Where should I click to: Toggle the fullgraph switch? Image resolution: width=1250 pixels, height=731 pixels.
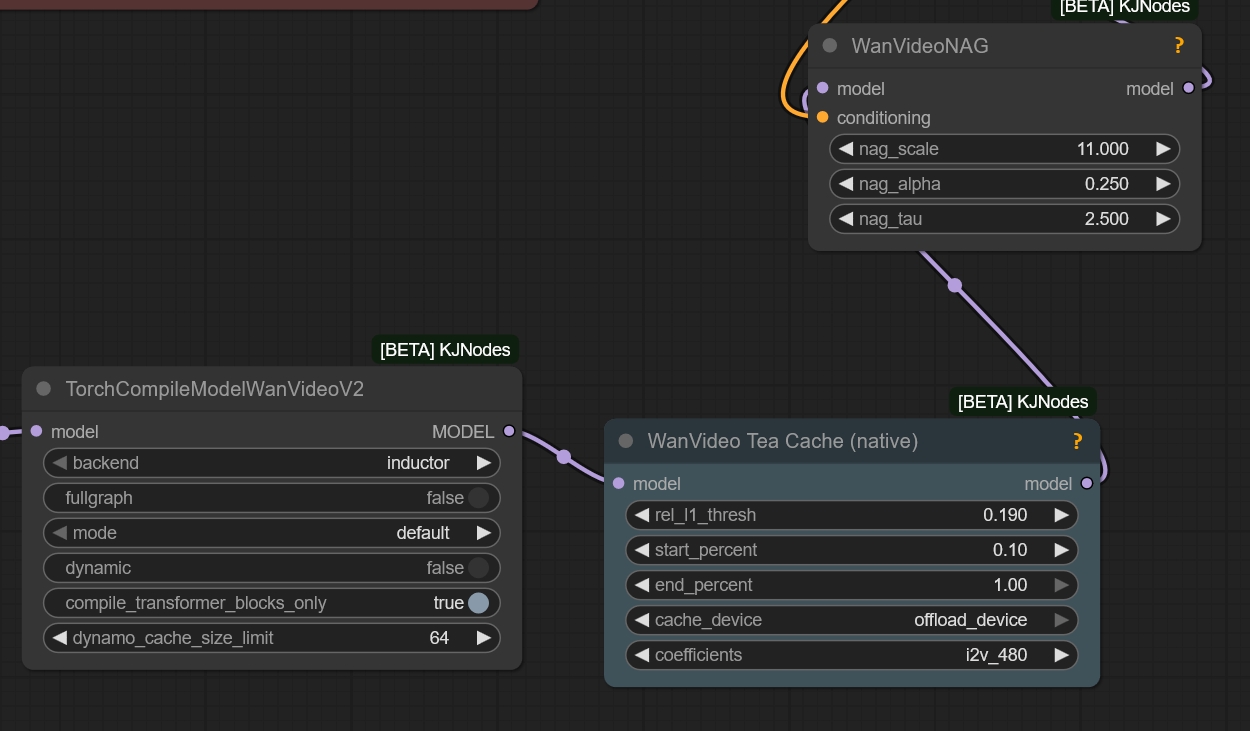[478, 498]
